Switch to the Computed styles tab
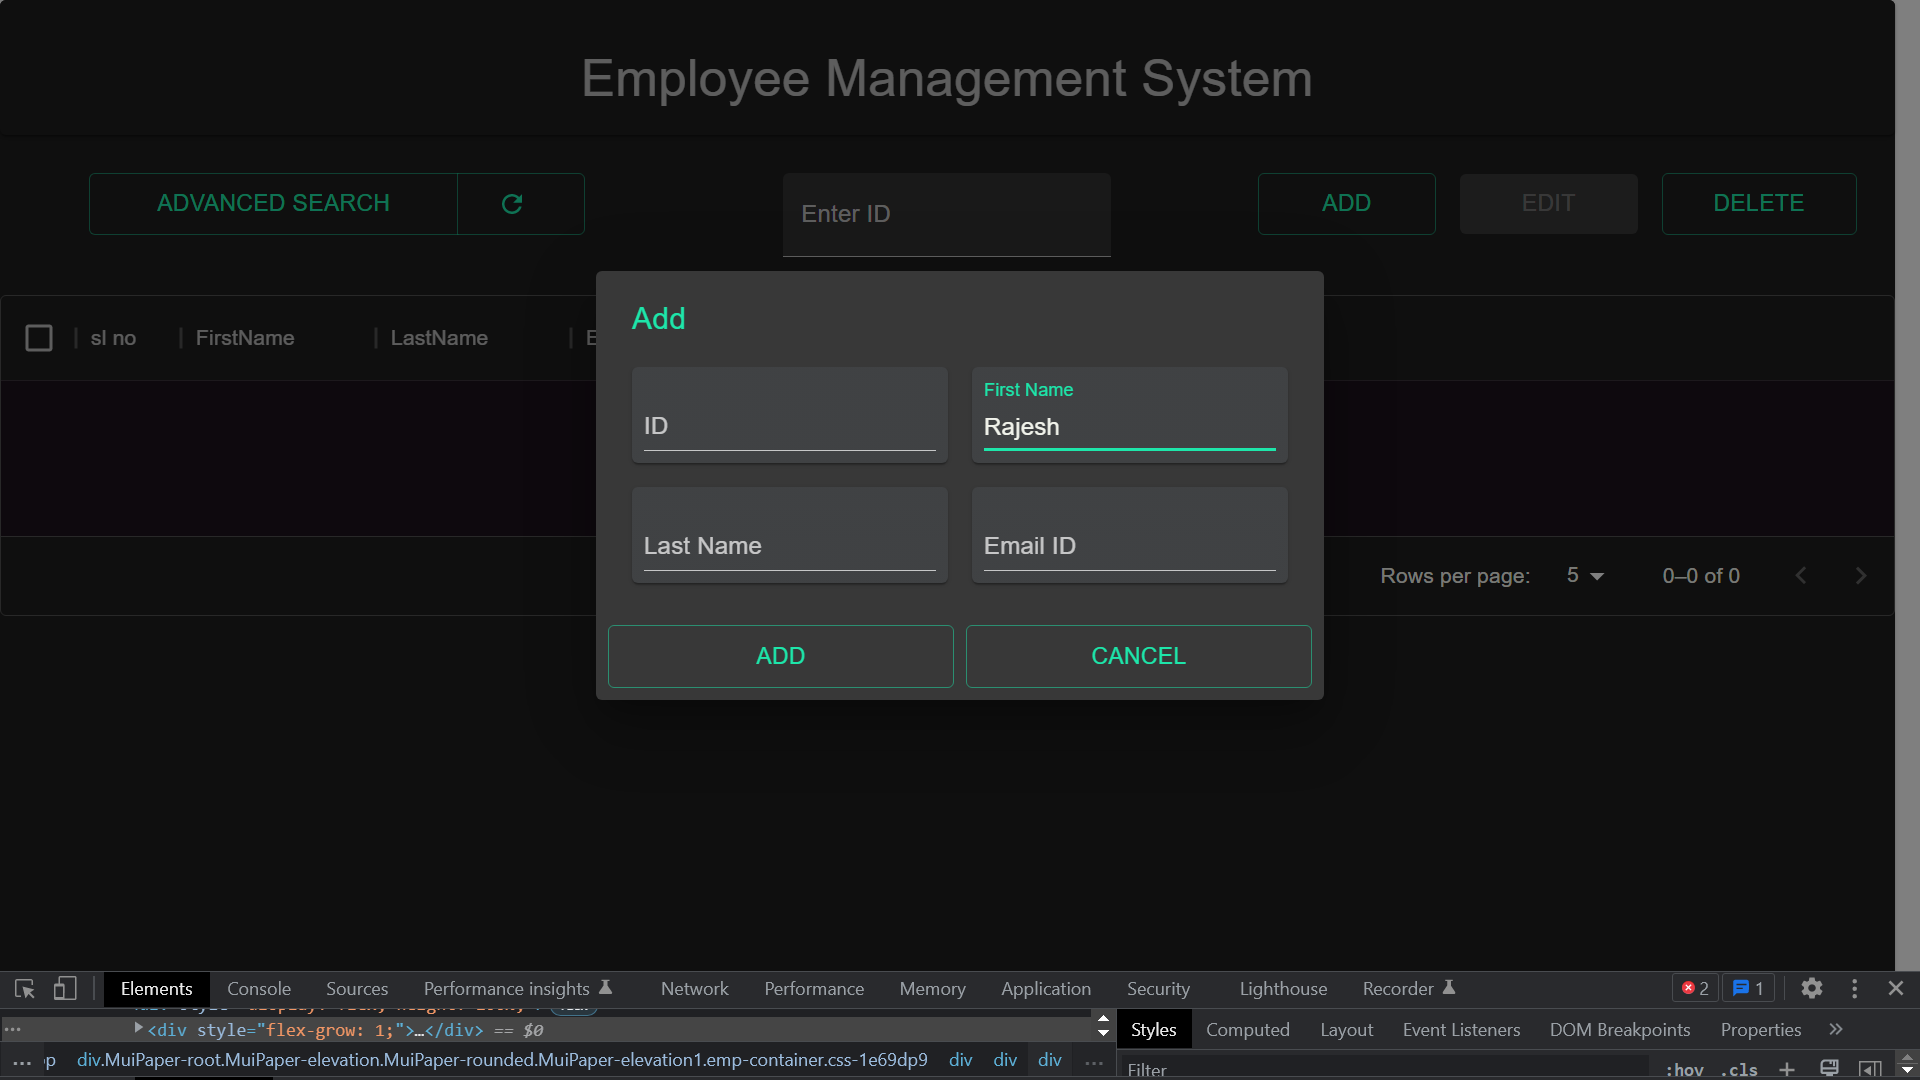1920x1080 pixels. point(1247,1030)
